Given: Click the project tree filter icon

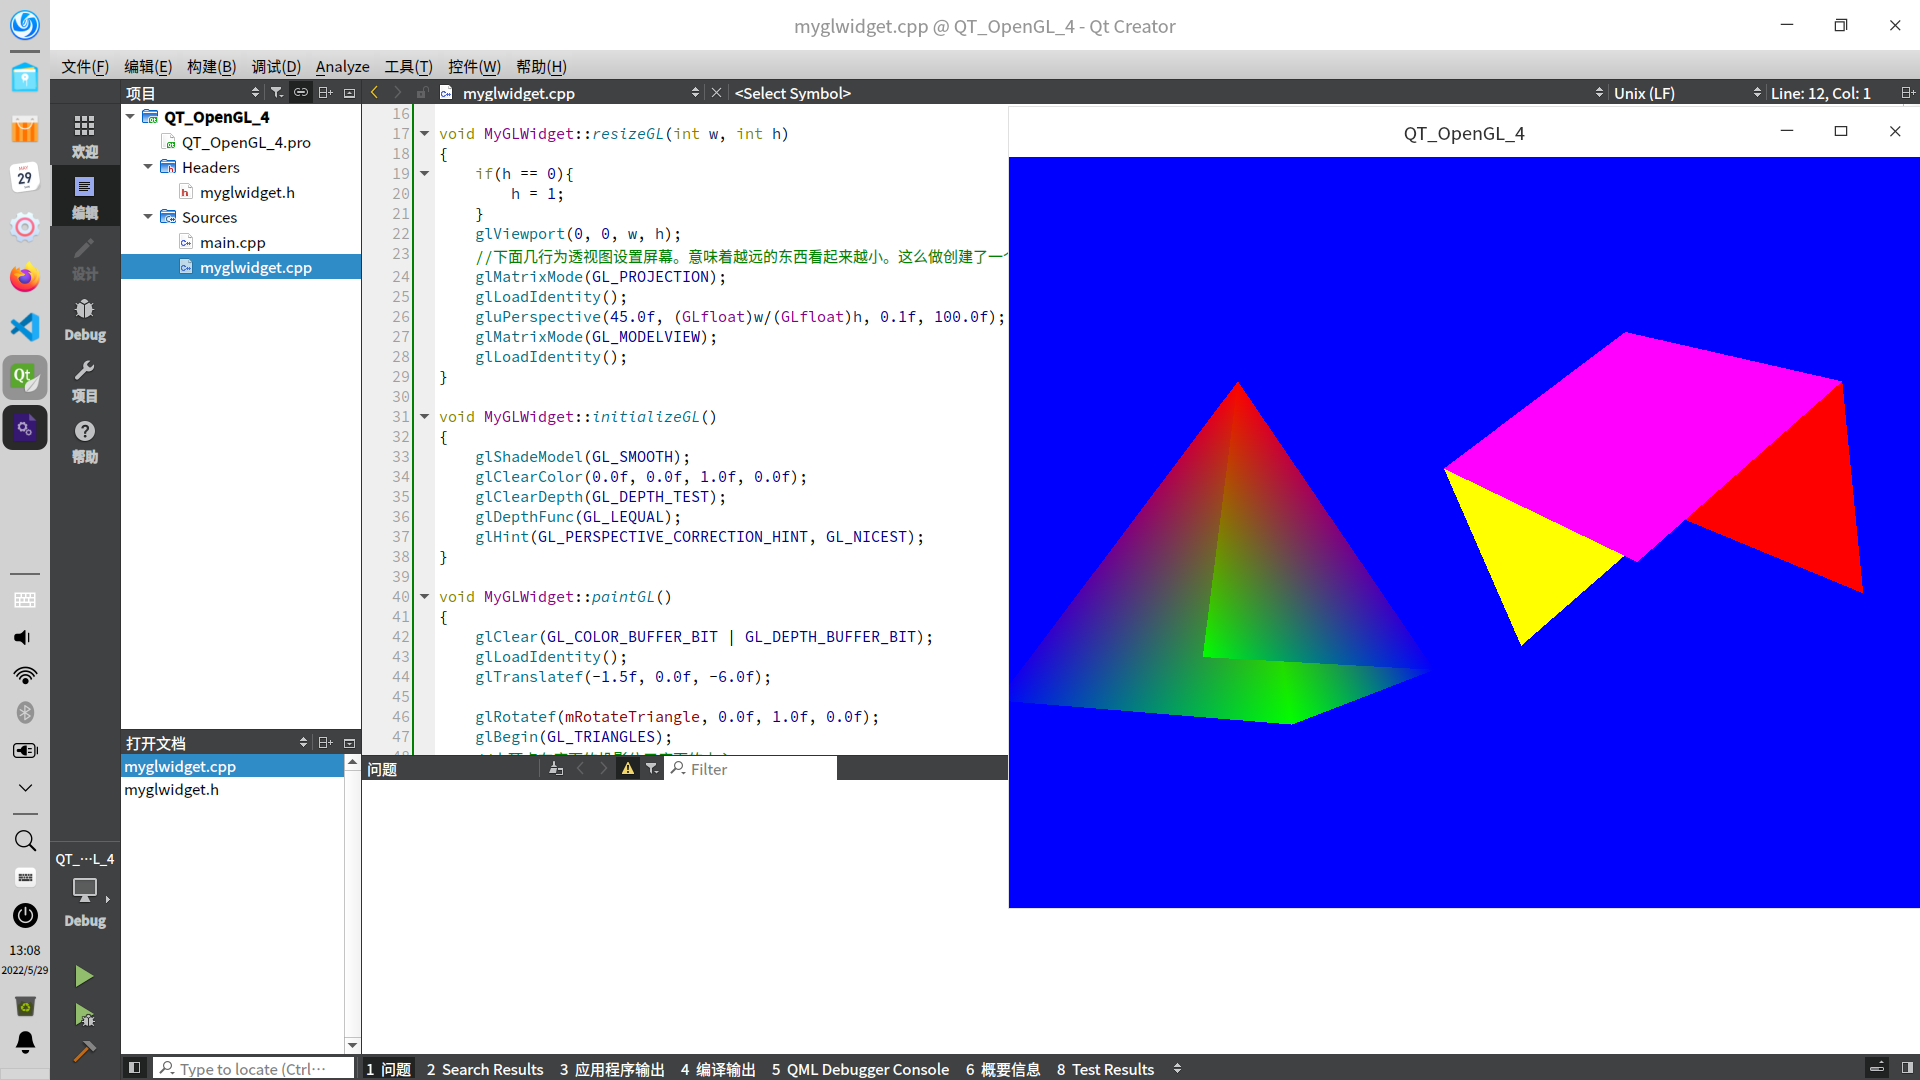Looking at the screenshot, I should 277,93.
